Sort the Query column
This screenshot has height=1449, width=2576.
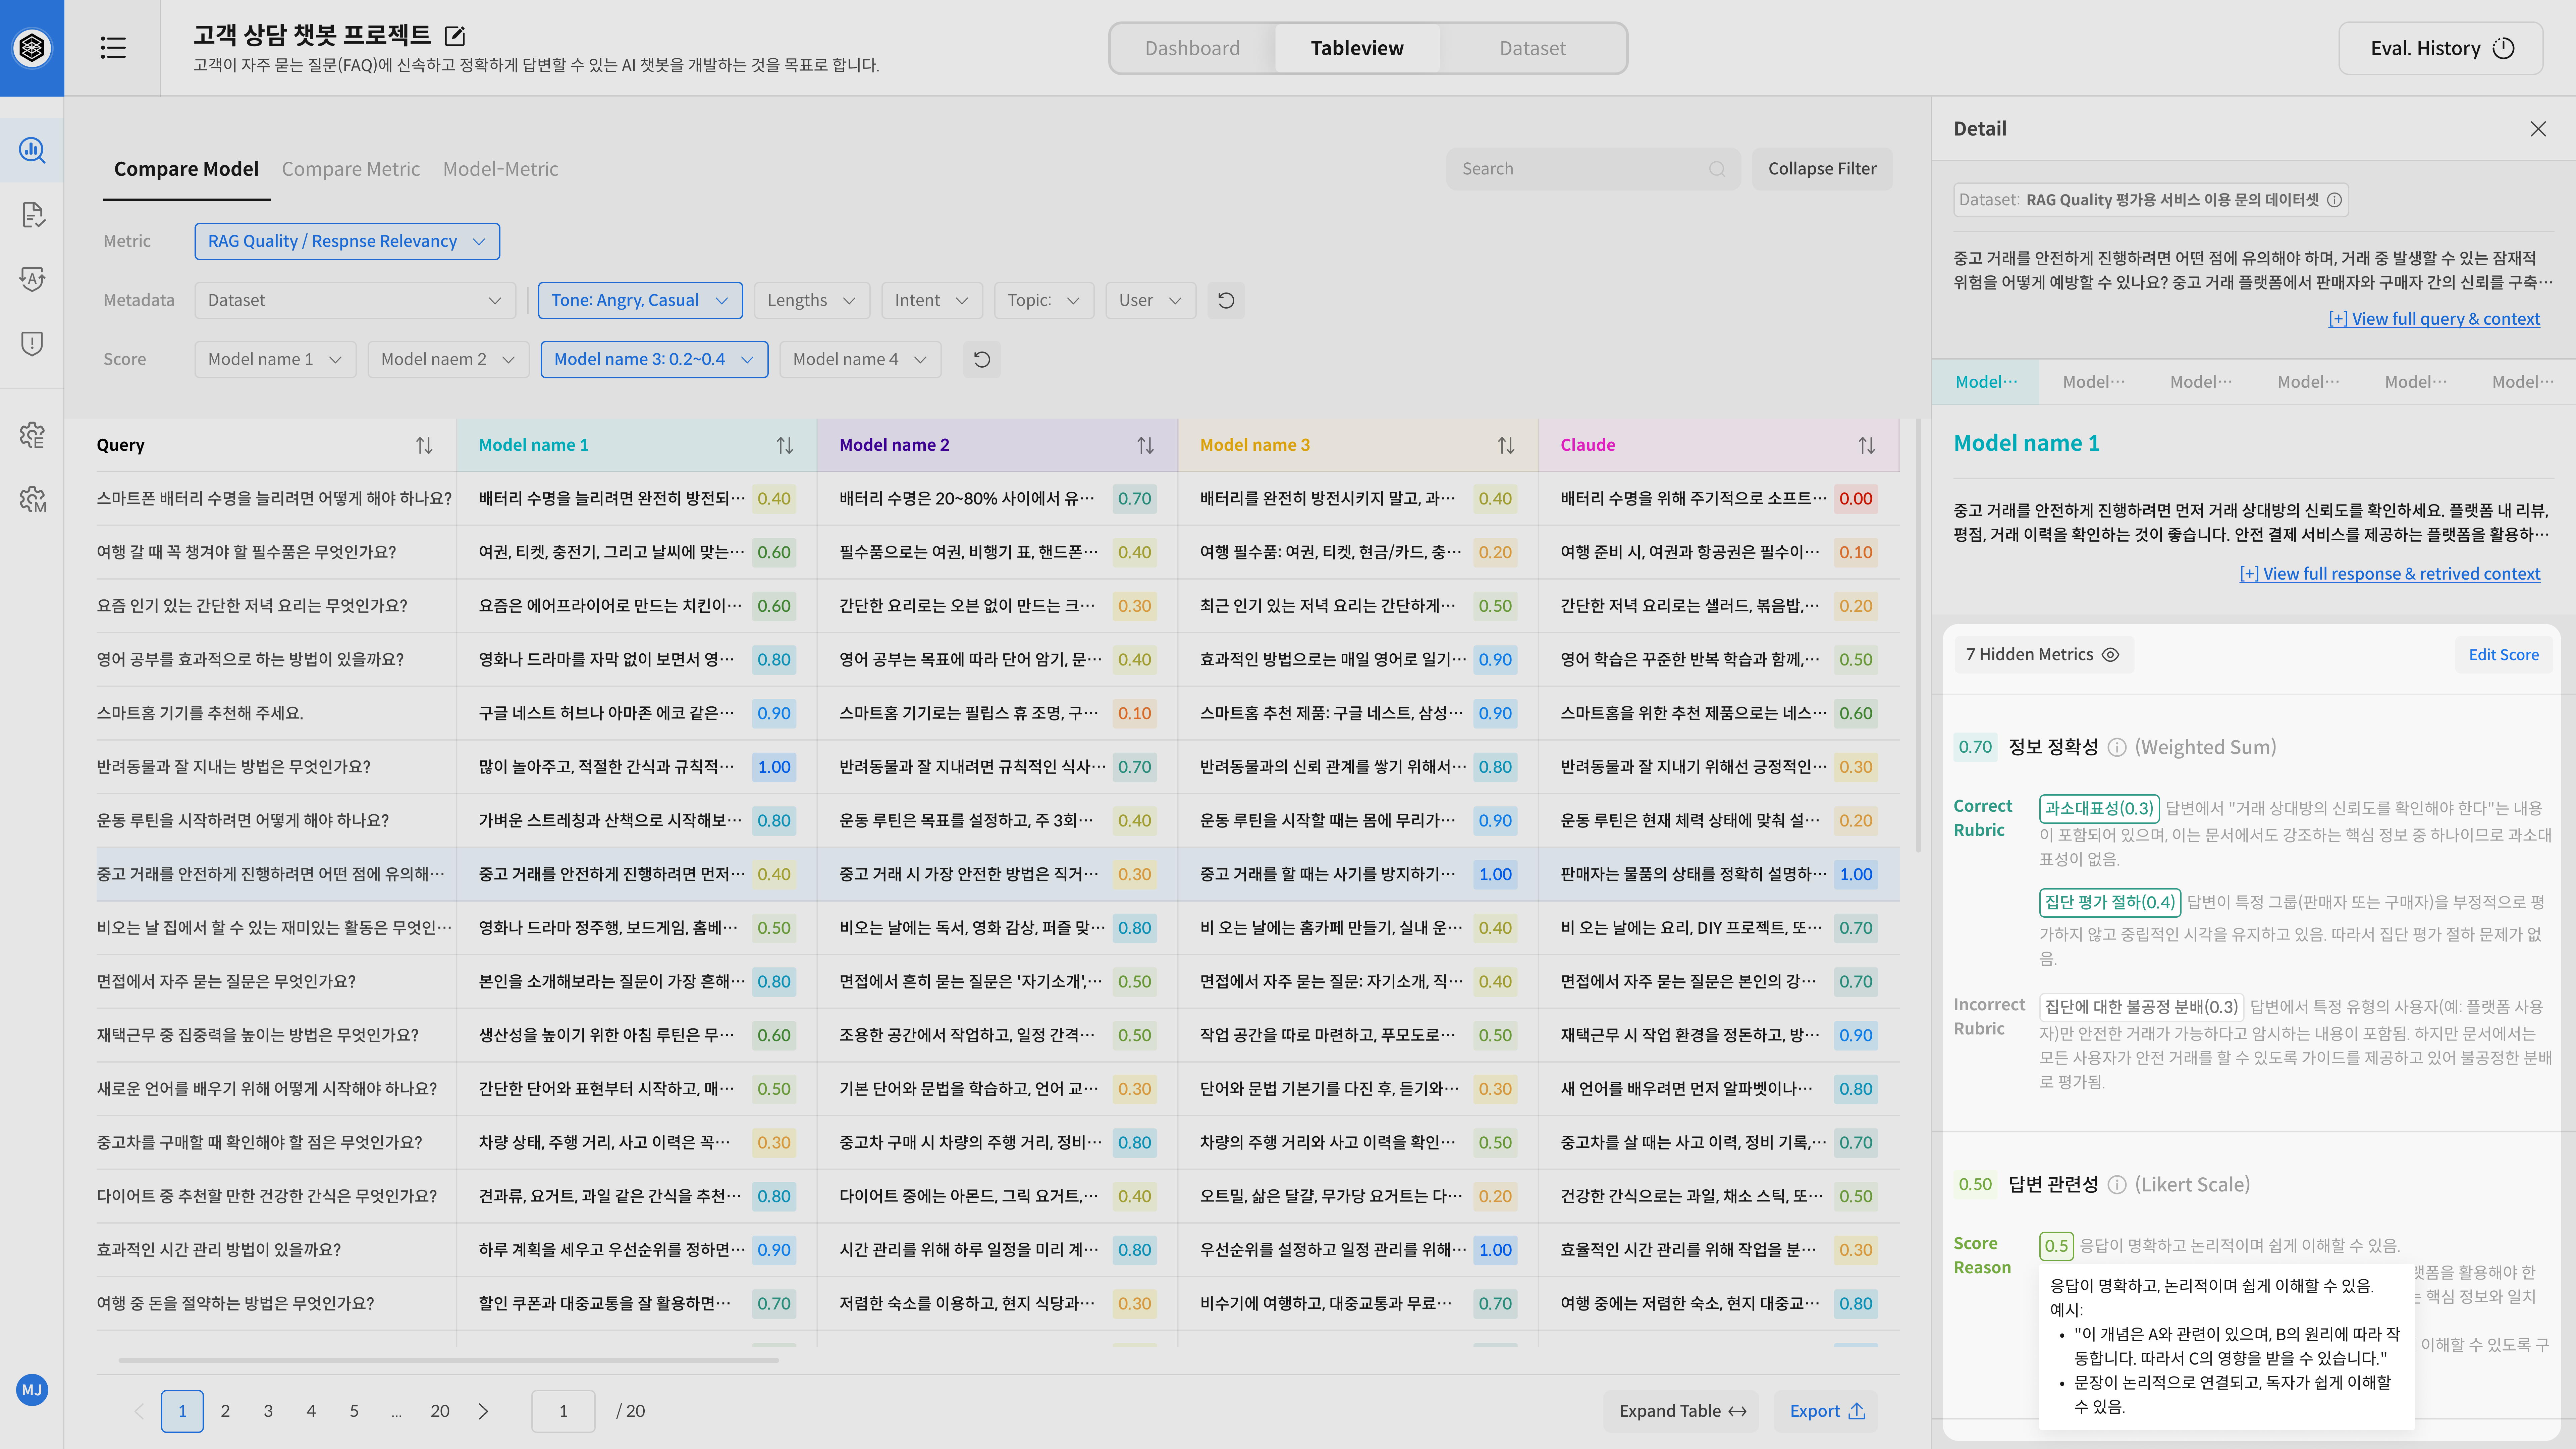[424, 445]
